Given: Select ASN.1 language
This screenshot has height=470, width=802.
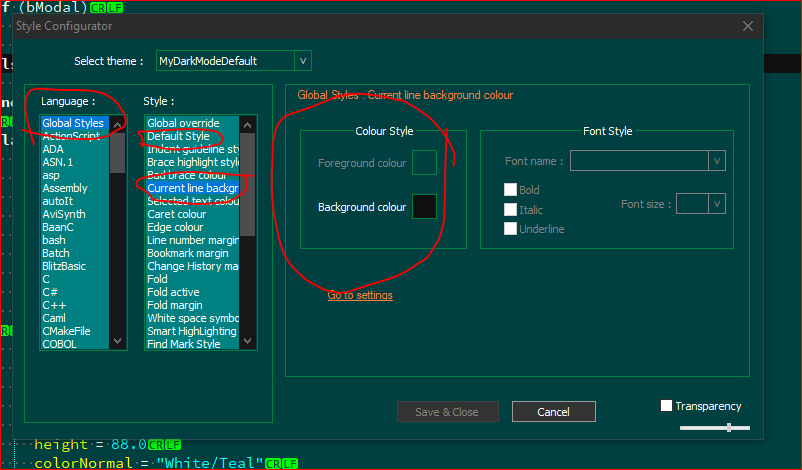Looking at the screenshot, I should pos(75,162).
